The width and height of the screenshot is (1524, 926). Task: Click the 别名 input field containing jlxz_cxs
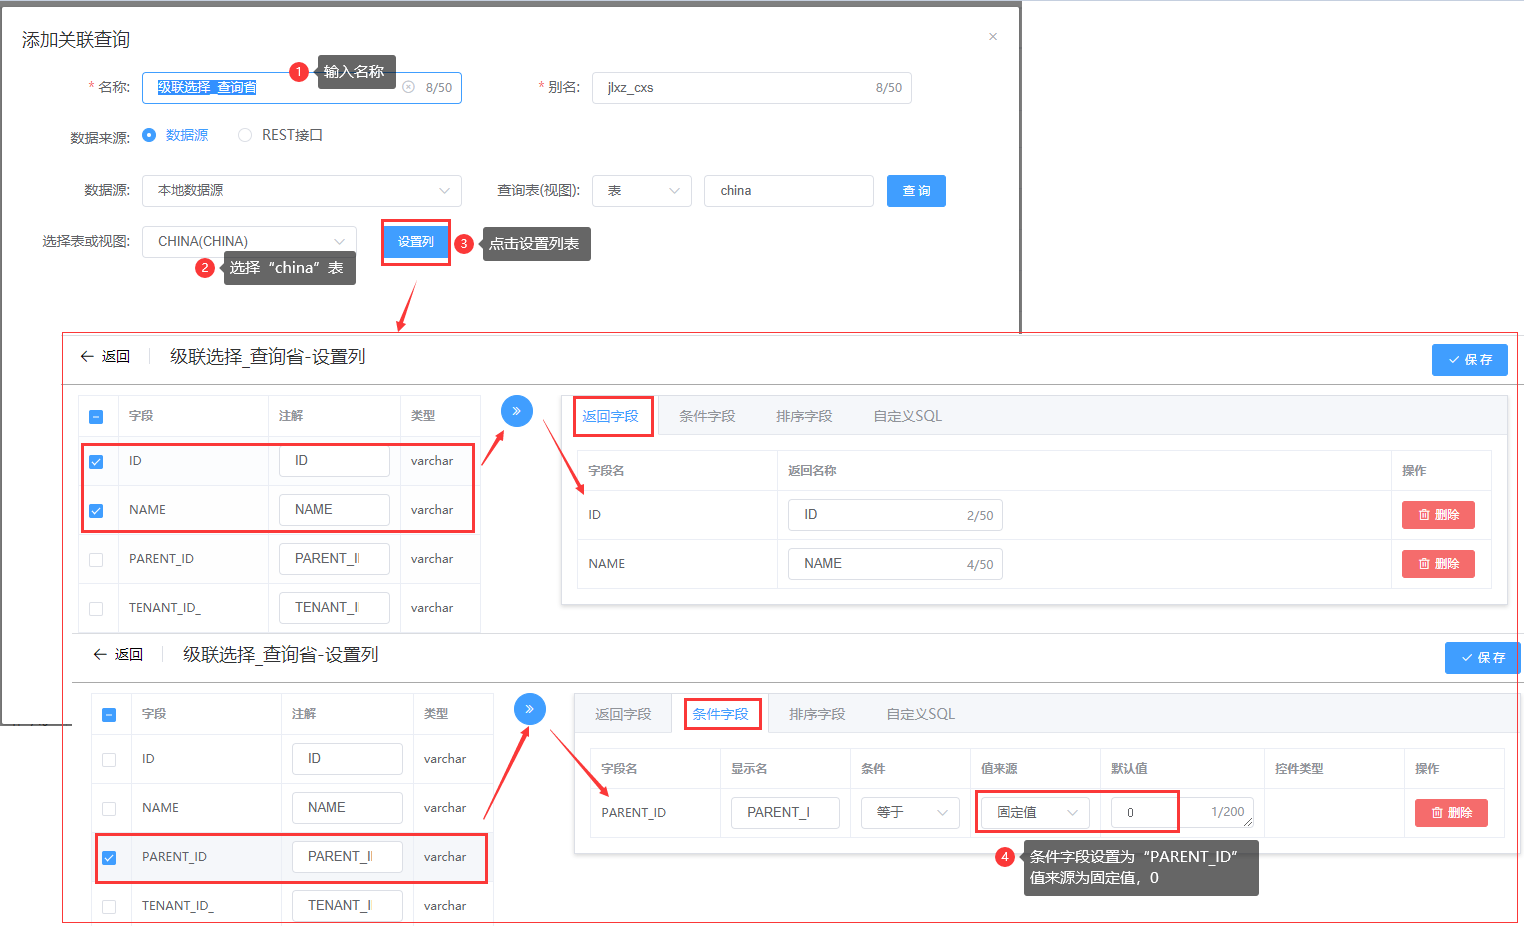(735, 88)
